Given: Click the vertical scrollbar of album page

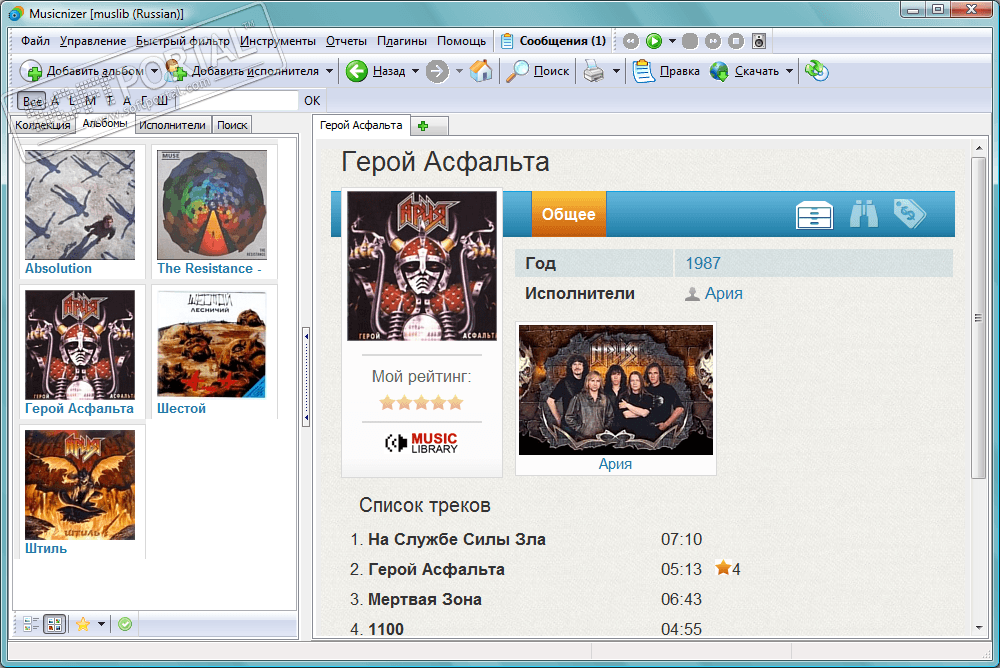Looking at the screenshot, I should click(x=978, y=317).
